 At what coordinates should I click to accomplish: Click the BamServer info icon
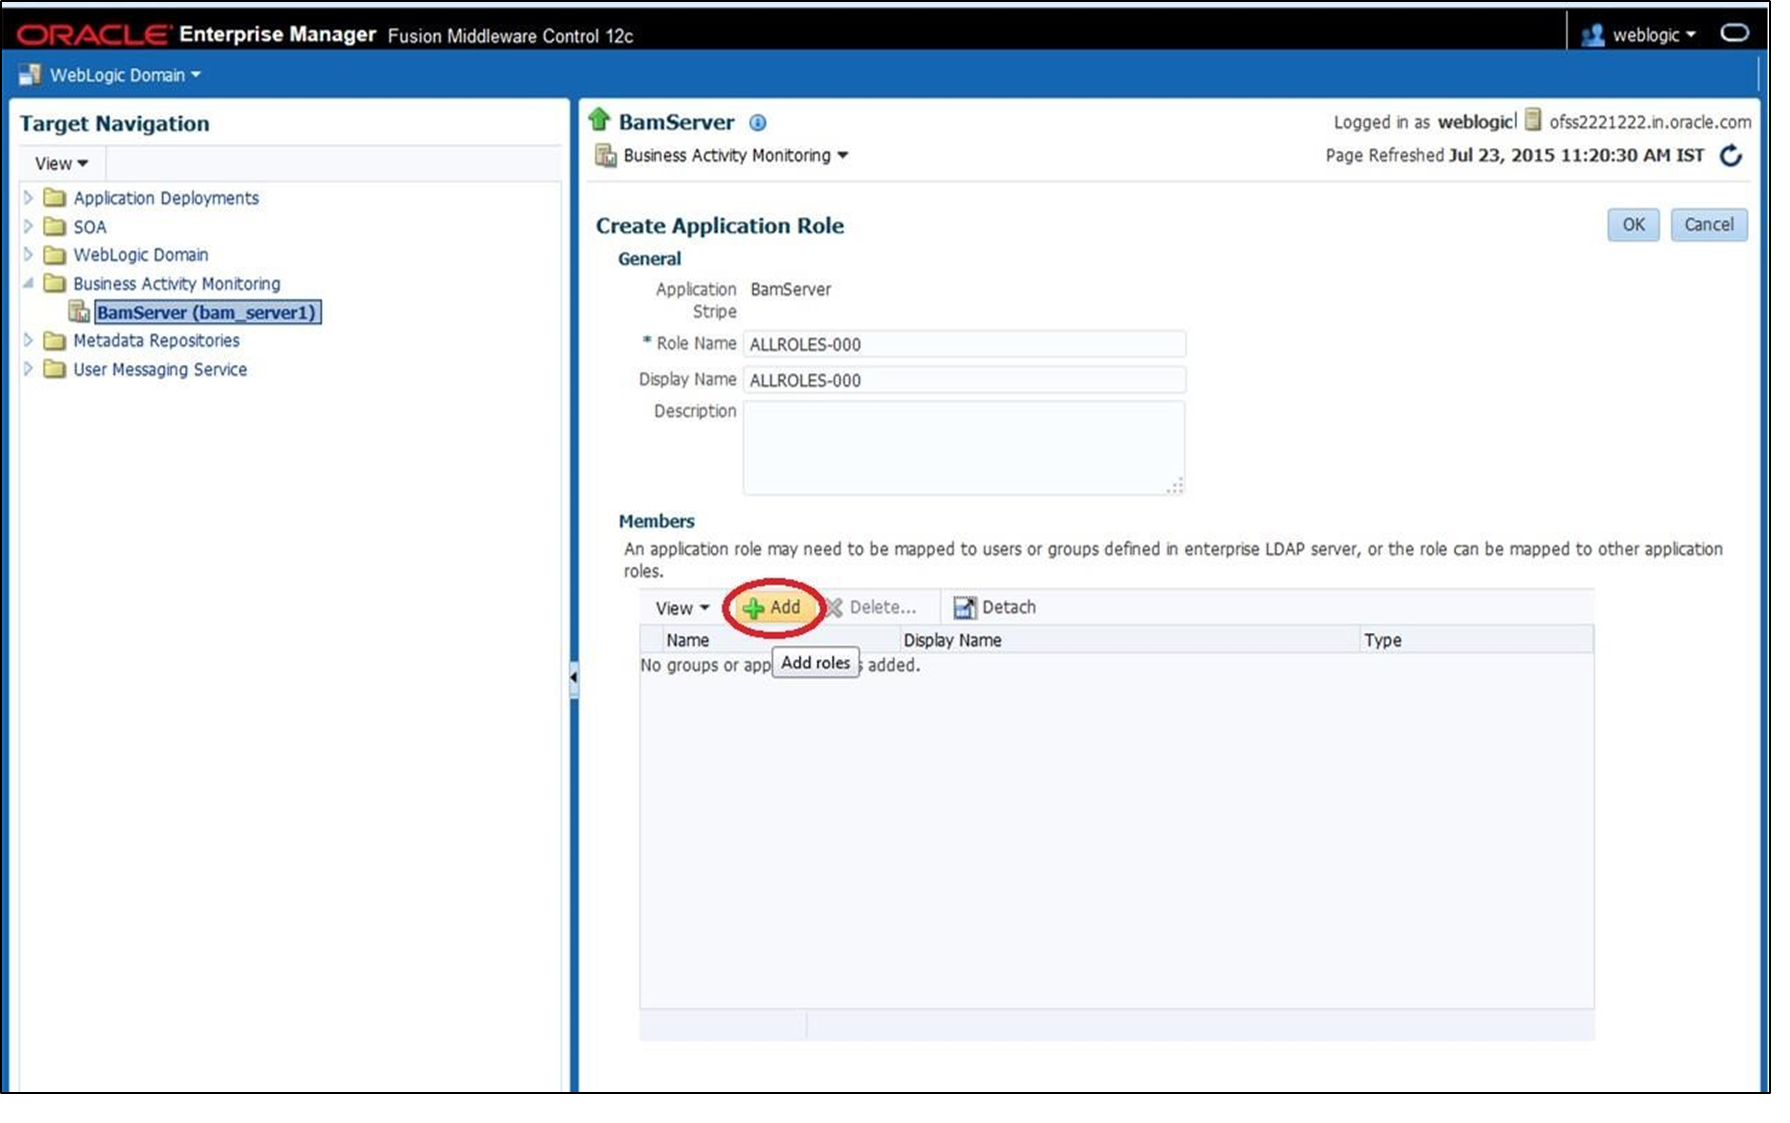coord(758,123)
